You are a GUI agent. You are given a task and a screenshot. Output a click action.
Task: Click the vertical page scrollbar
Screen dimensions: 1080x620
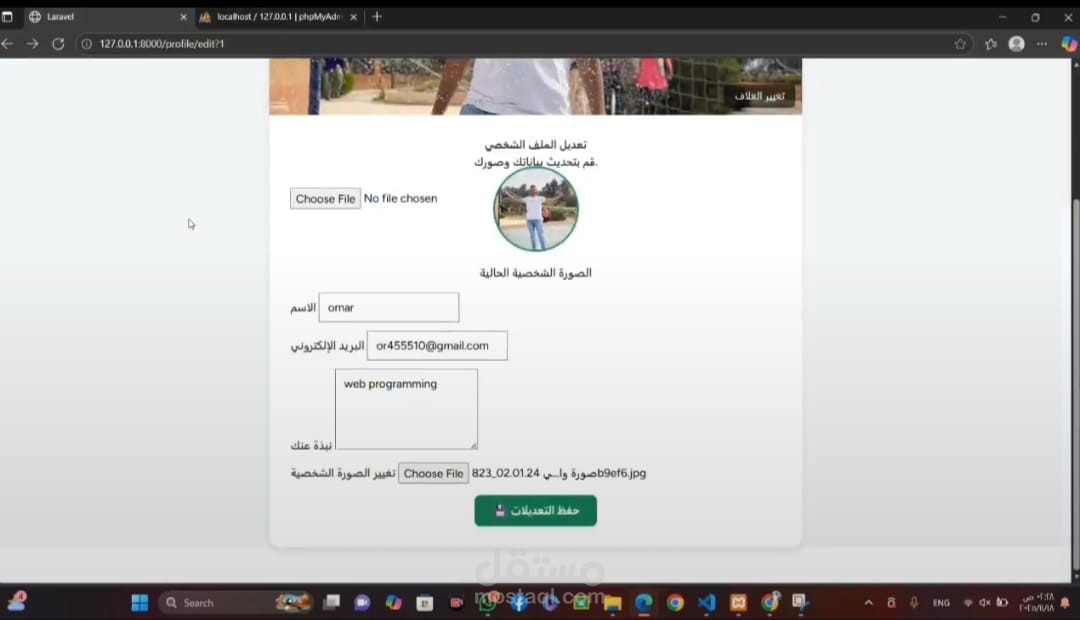(x=1075, y=383)
